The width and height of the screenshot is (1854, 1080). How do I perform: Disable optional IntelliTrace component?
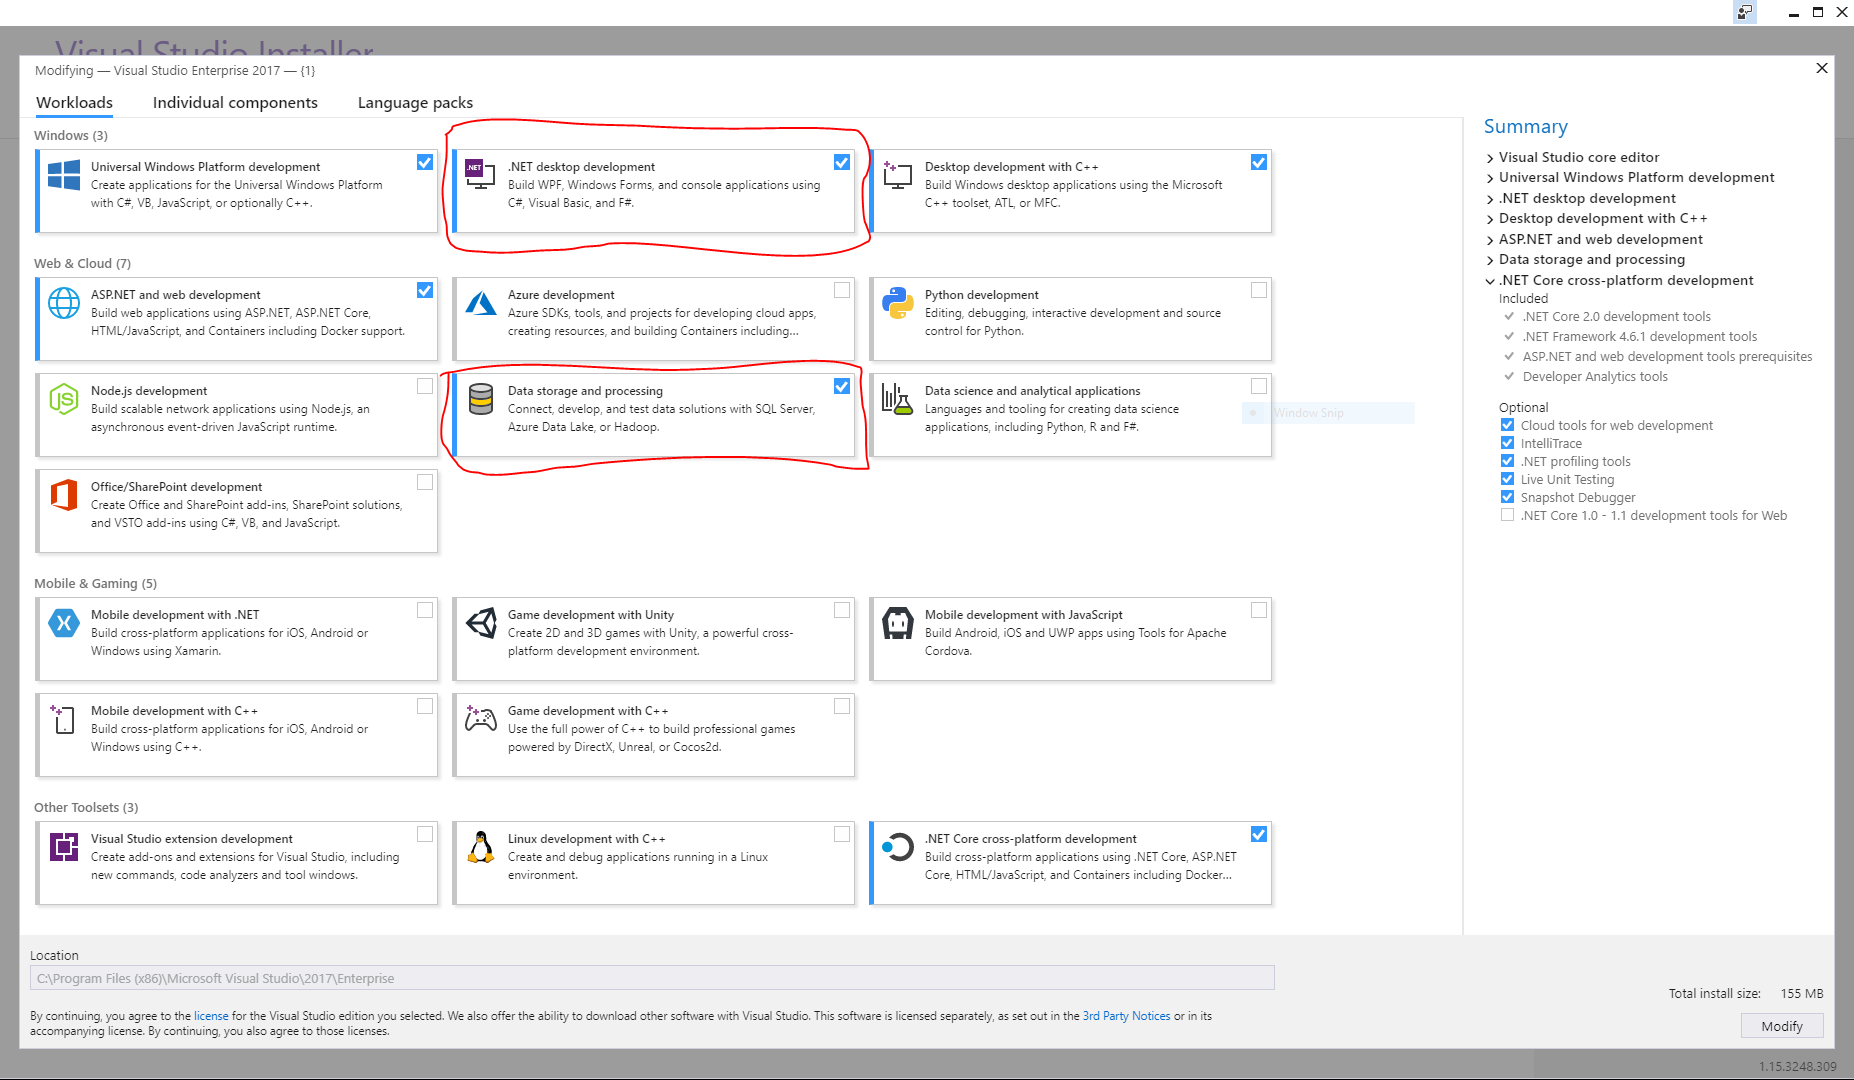(1507, 443)
